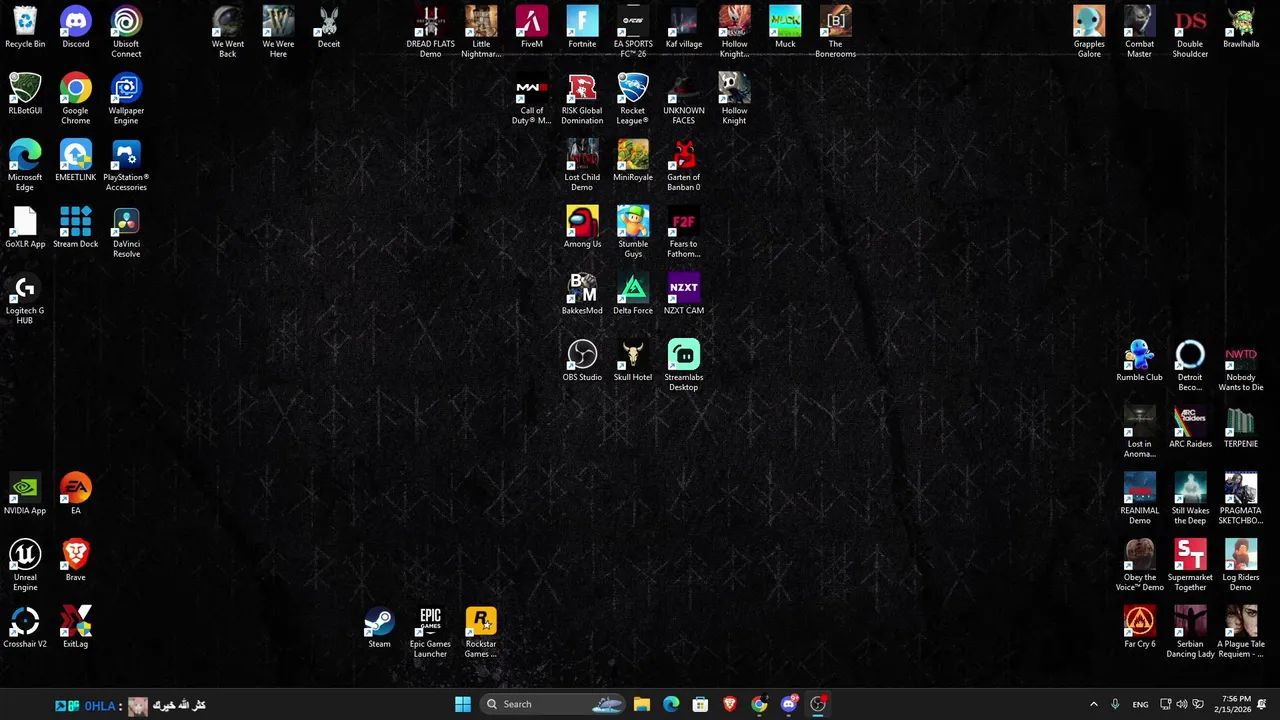The width and height of the screenshot is (1280, 720).
Task: Open the Far Cry 6 shortcut
Action: click(x=1140, y=628)
